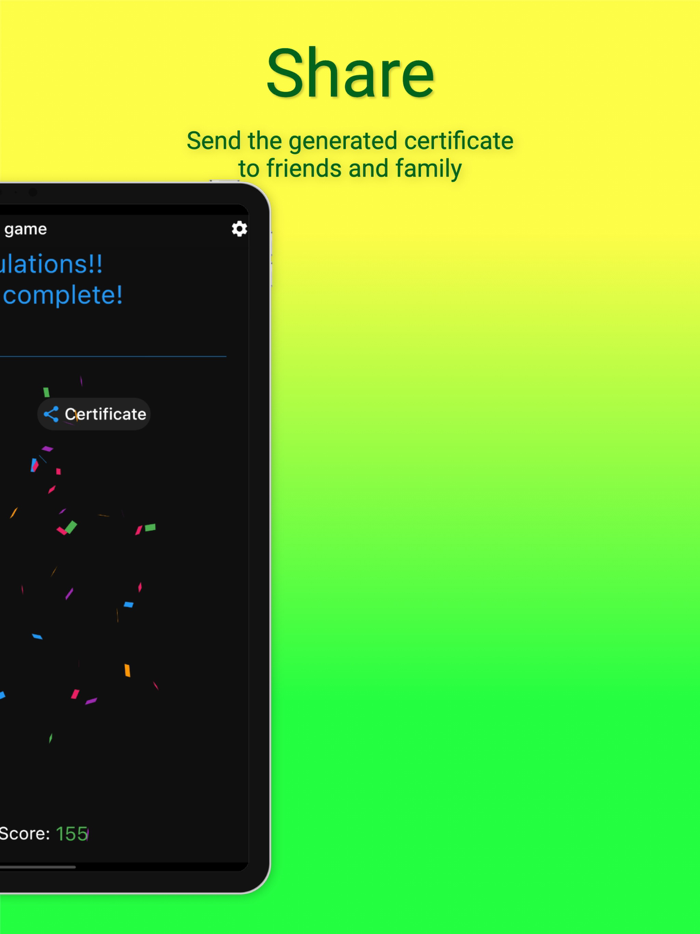Open settings with the gear icon
Image resolution: width=700 pixels, height=934 pixels.
239,229
